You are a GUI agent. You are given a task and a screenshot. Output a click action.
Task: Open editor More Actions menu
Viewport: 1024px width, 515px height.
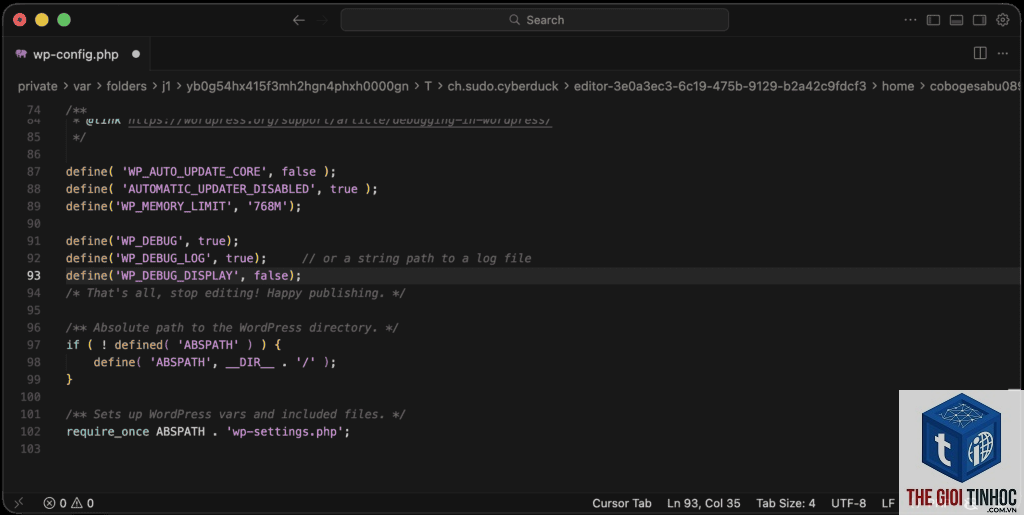pyautogui.click(x=1002, y=54)
